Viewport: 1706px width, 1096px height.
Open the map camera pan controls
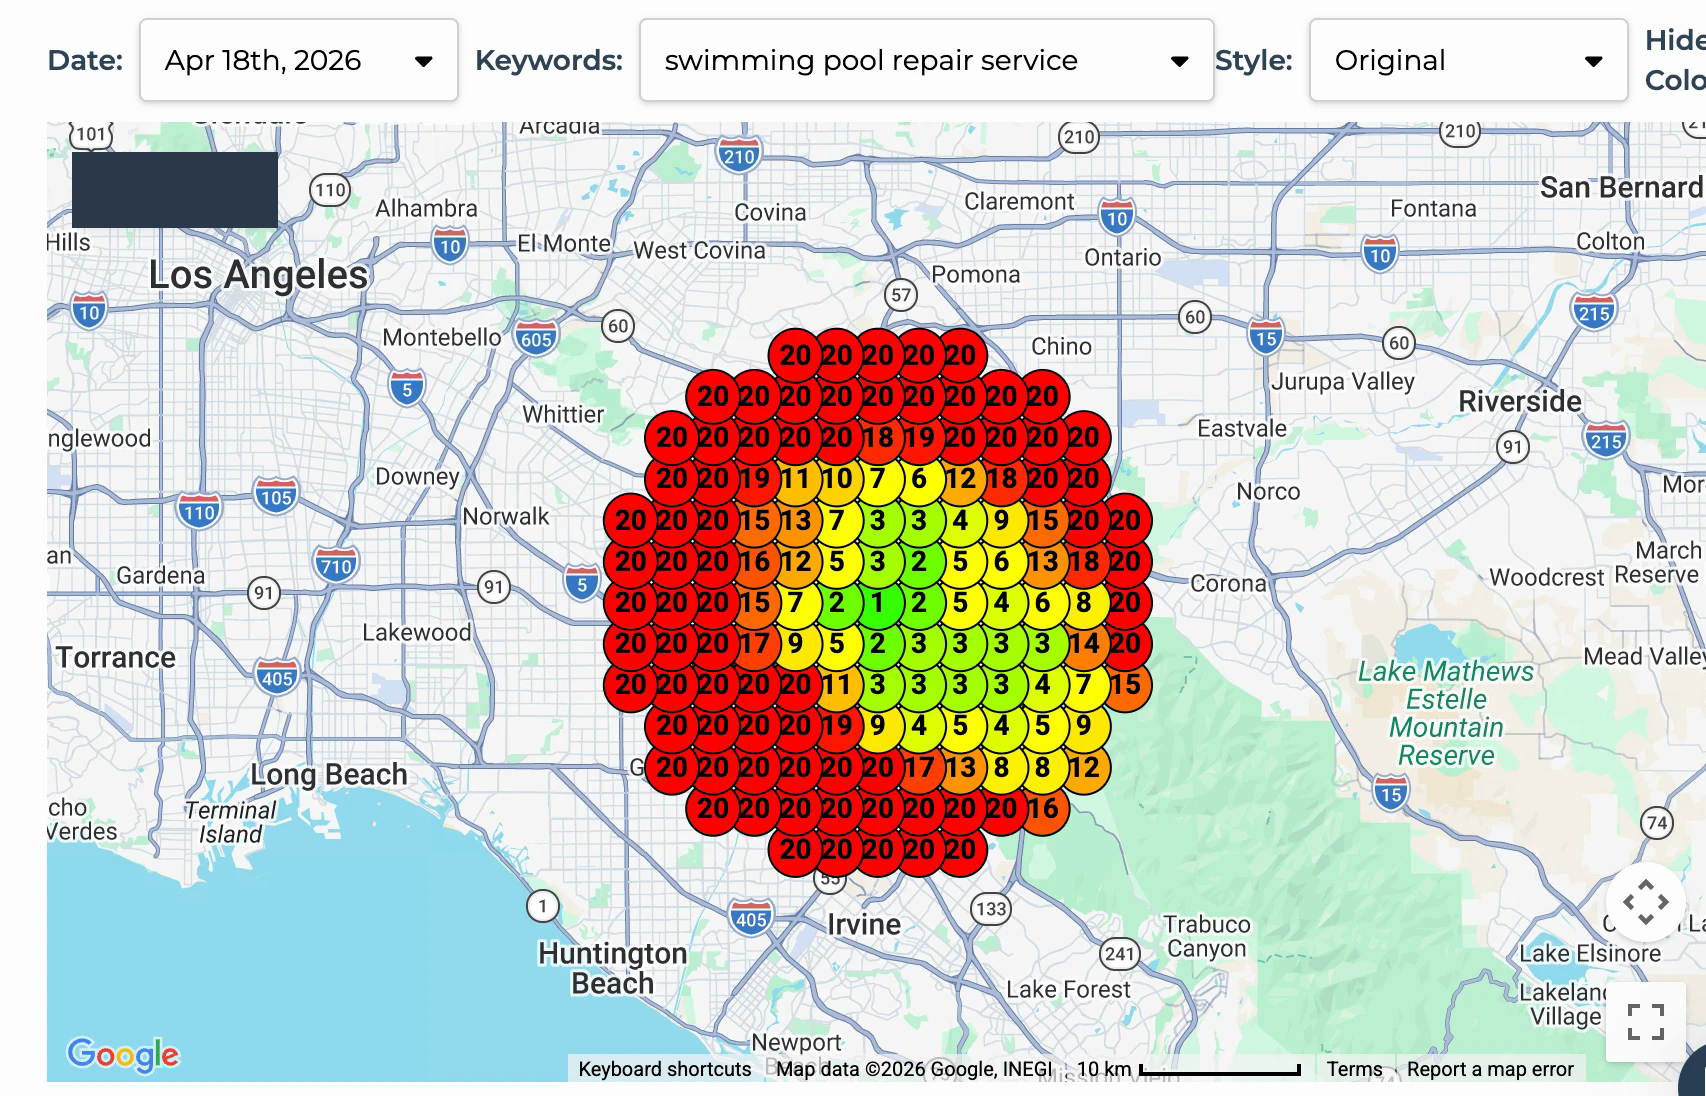coord(1645,902)
